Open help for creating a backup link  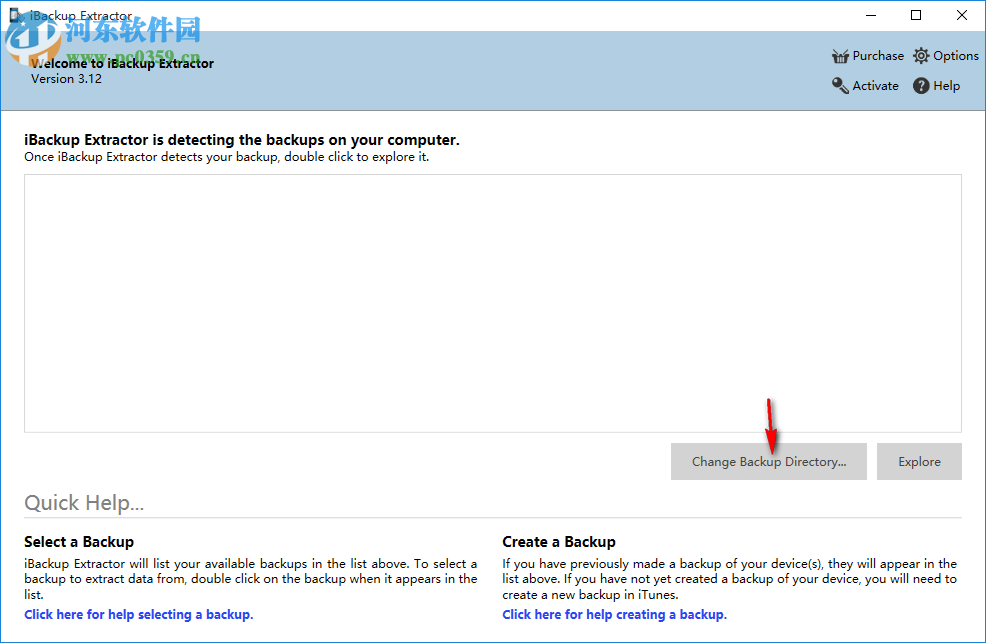614,614
